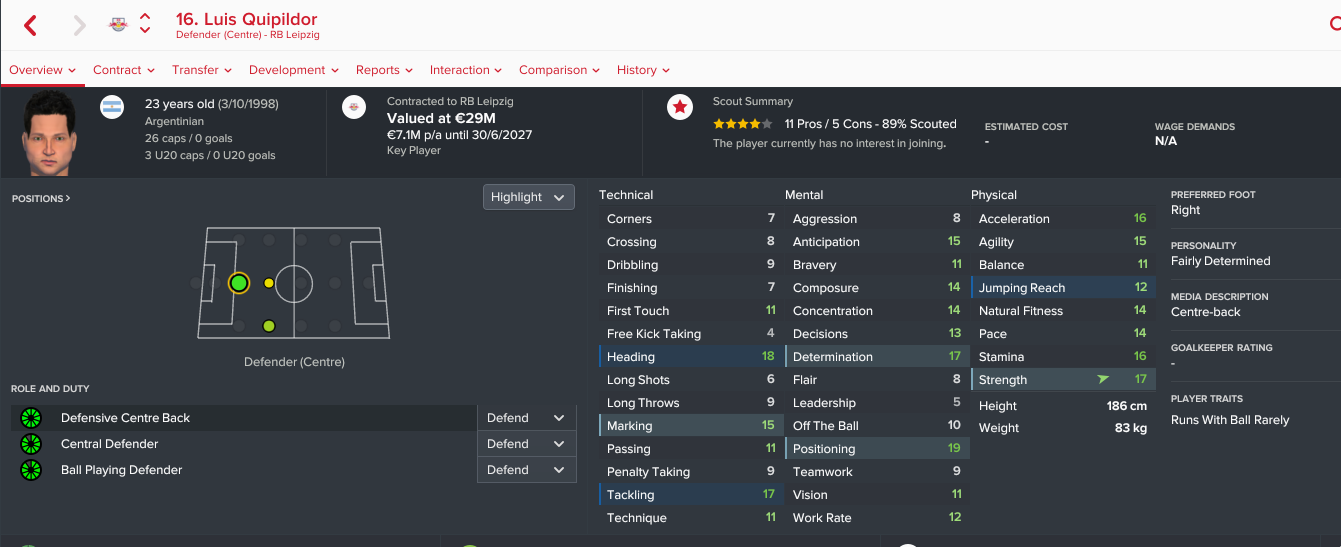Viewport: 1341px width, 547px height.
Task: Open the Development menu tab
Action: tap(294, 70)
